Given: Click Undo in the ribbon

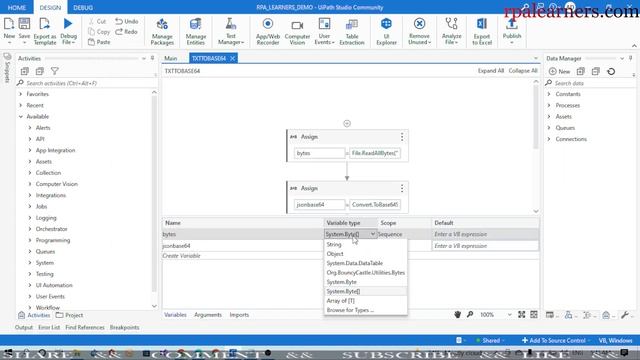Looking at the screenshot, I should [127, 21].
